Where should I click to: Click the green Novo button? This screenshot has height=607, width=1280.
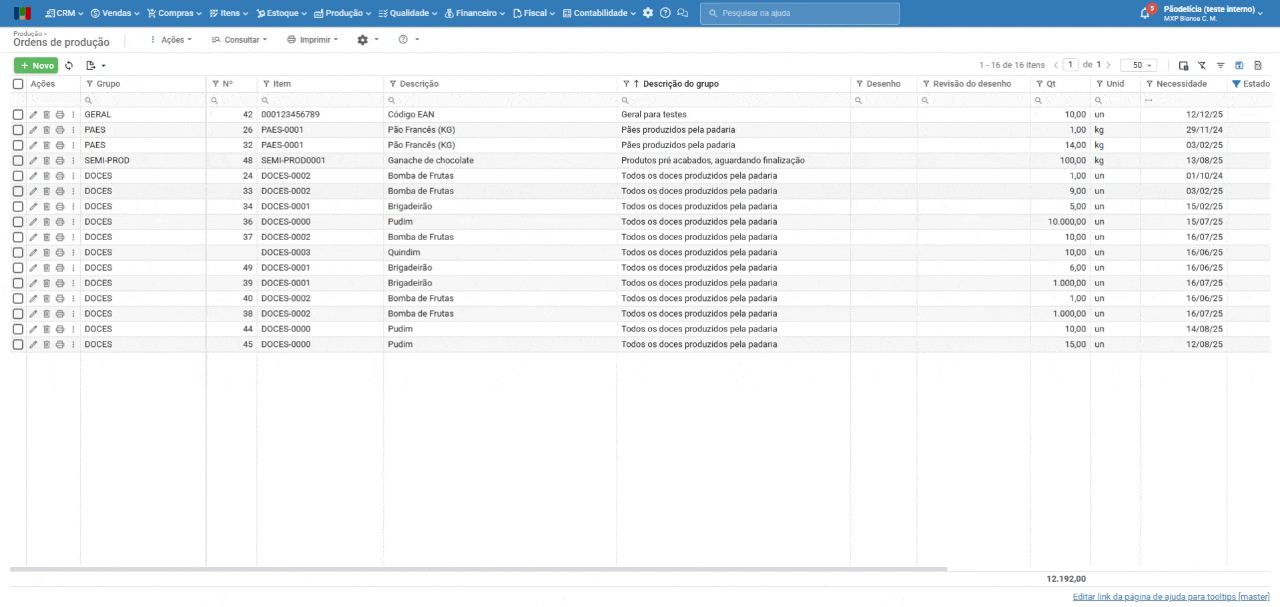(36, 65)
